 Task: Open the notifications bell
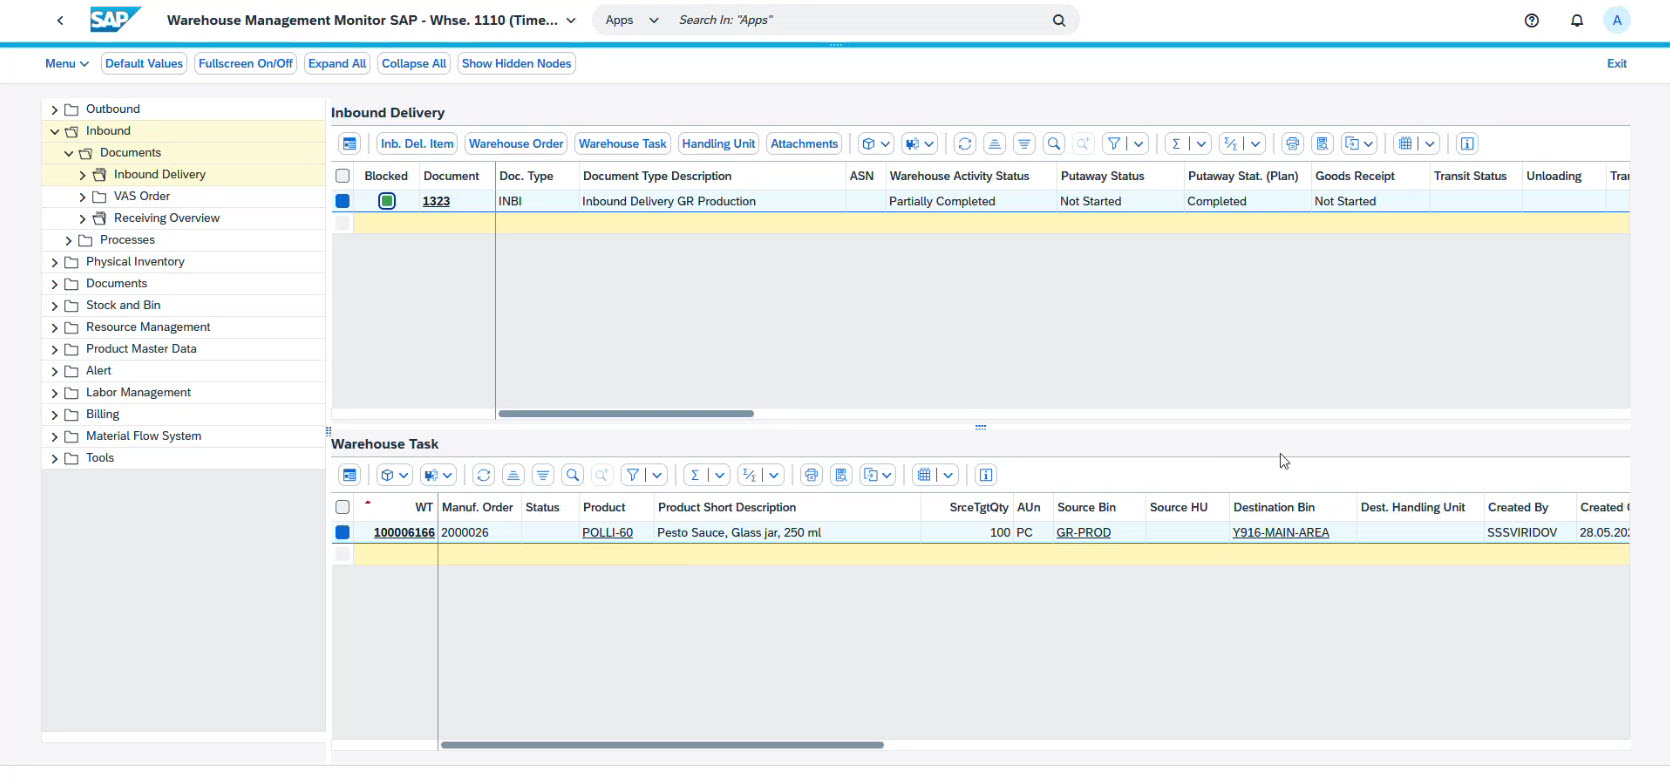(1577, 20)
